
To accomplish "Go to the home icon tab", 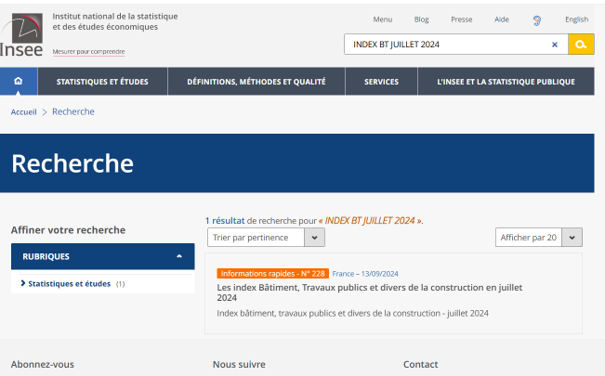I will tap(18, 81).
